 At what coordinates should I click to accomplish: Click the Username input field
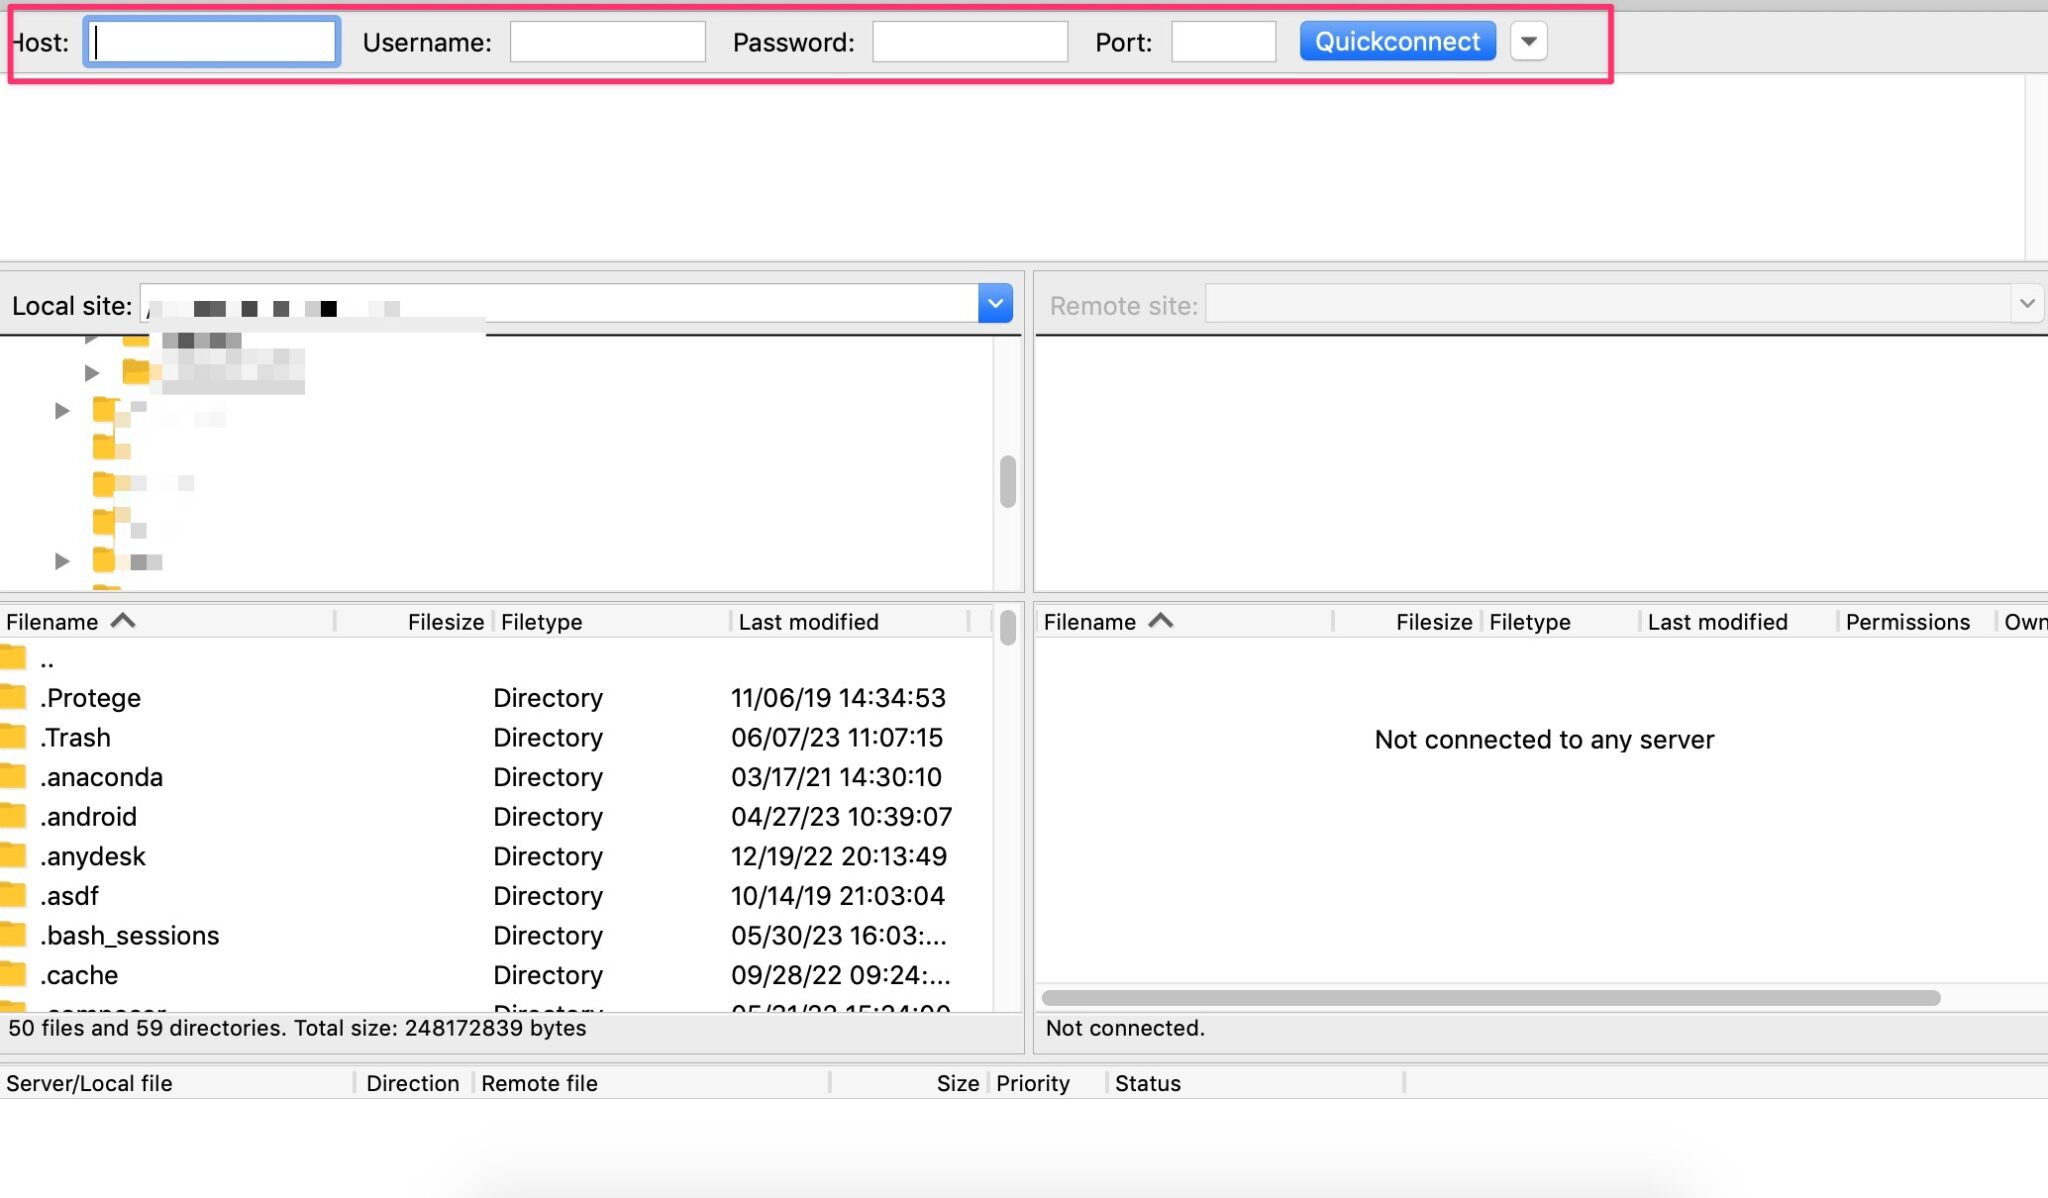(x=607, y=42)
